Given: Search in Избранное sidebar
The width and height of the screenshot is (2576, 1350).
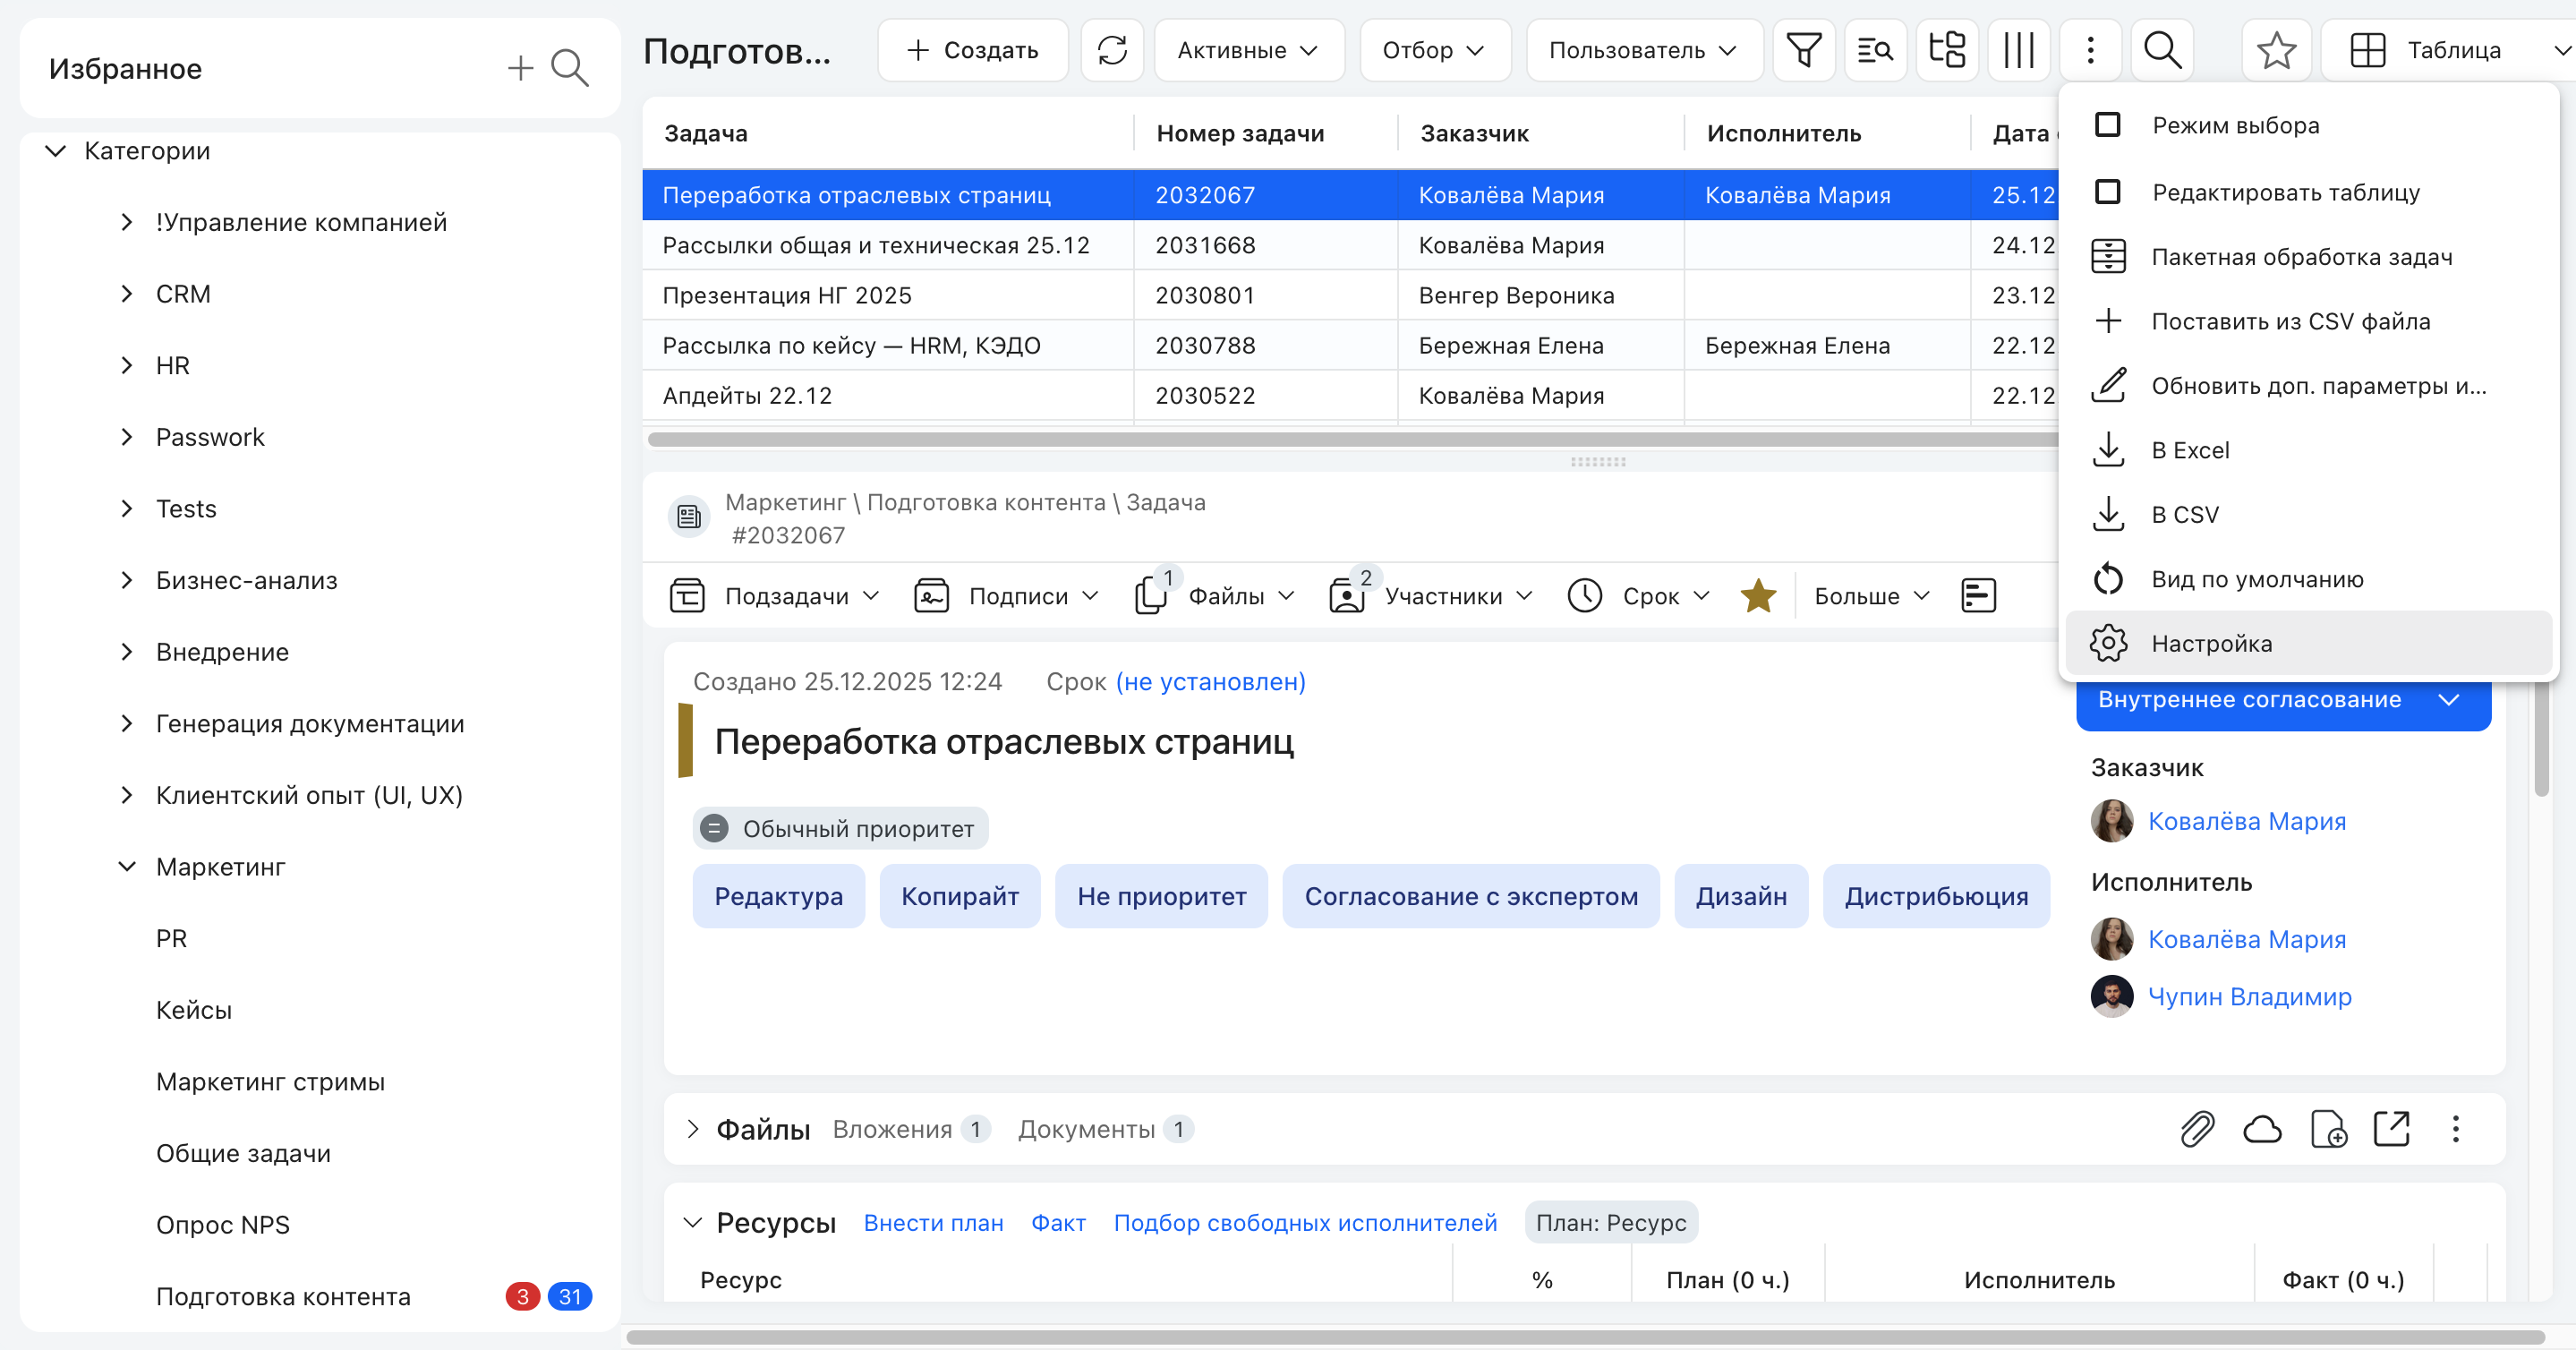Looking at the screenshot, I should point(570,68).
